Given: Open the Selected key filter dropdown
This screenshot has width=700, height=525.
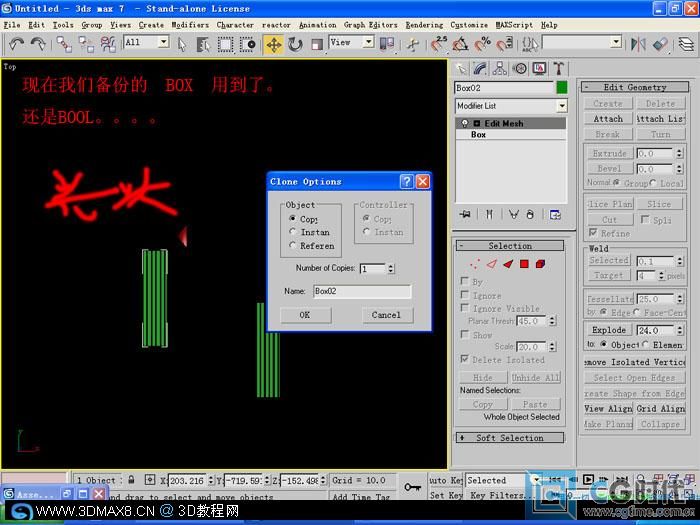Looking at the screenshot, I should click(x=535, y=480).
